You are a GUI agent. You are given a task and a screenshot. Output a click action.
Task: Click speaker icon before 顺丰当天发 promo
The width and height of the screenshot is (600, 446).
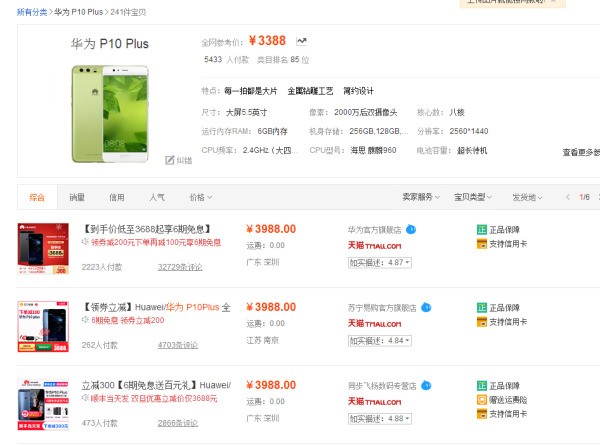[x=85, y=398]
